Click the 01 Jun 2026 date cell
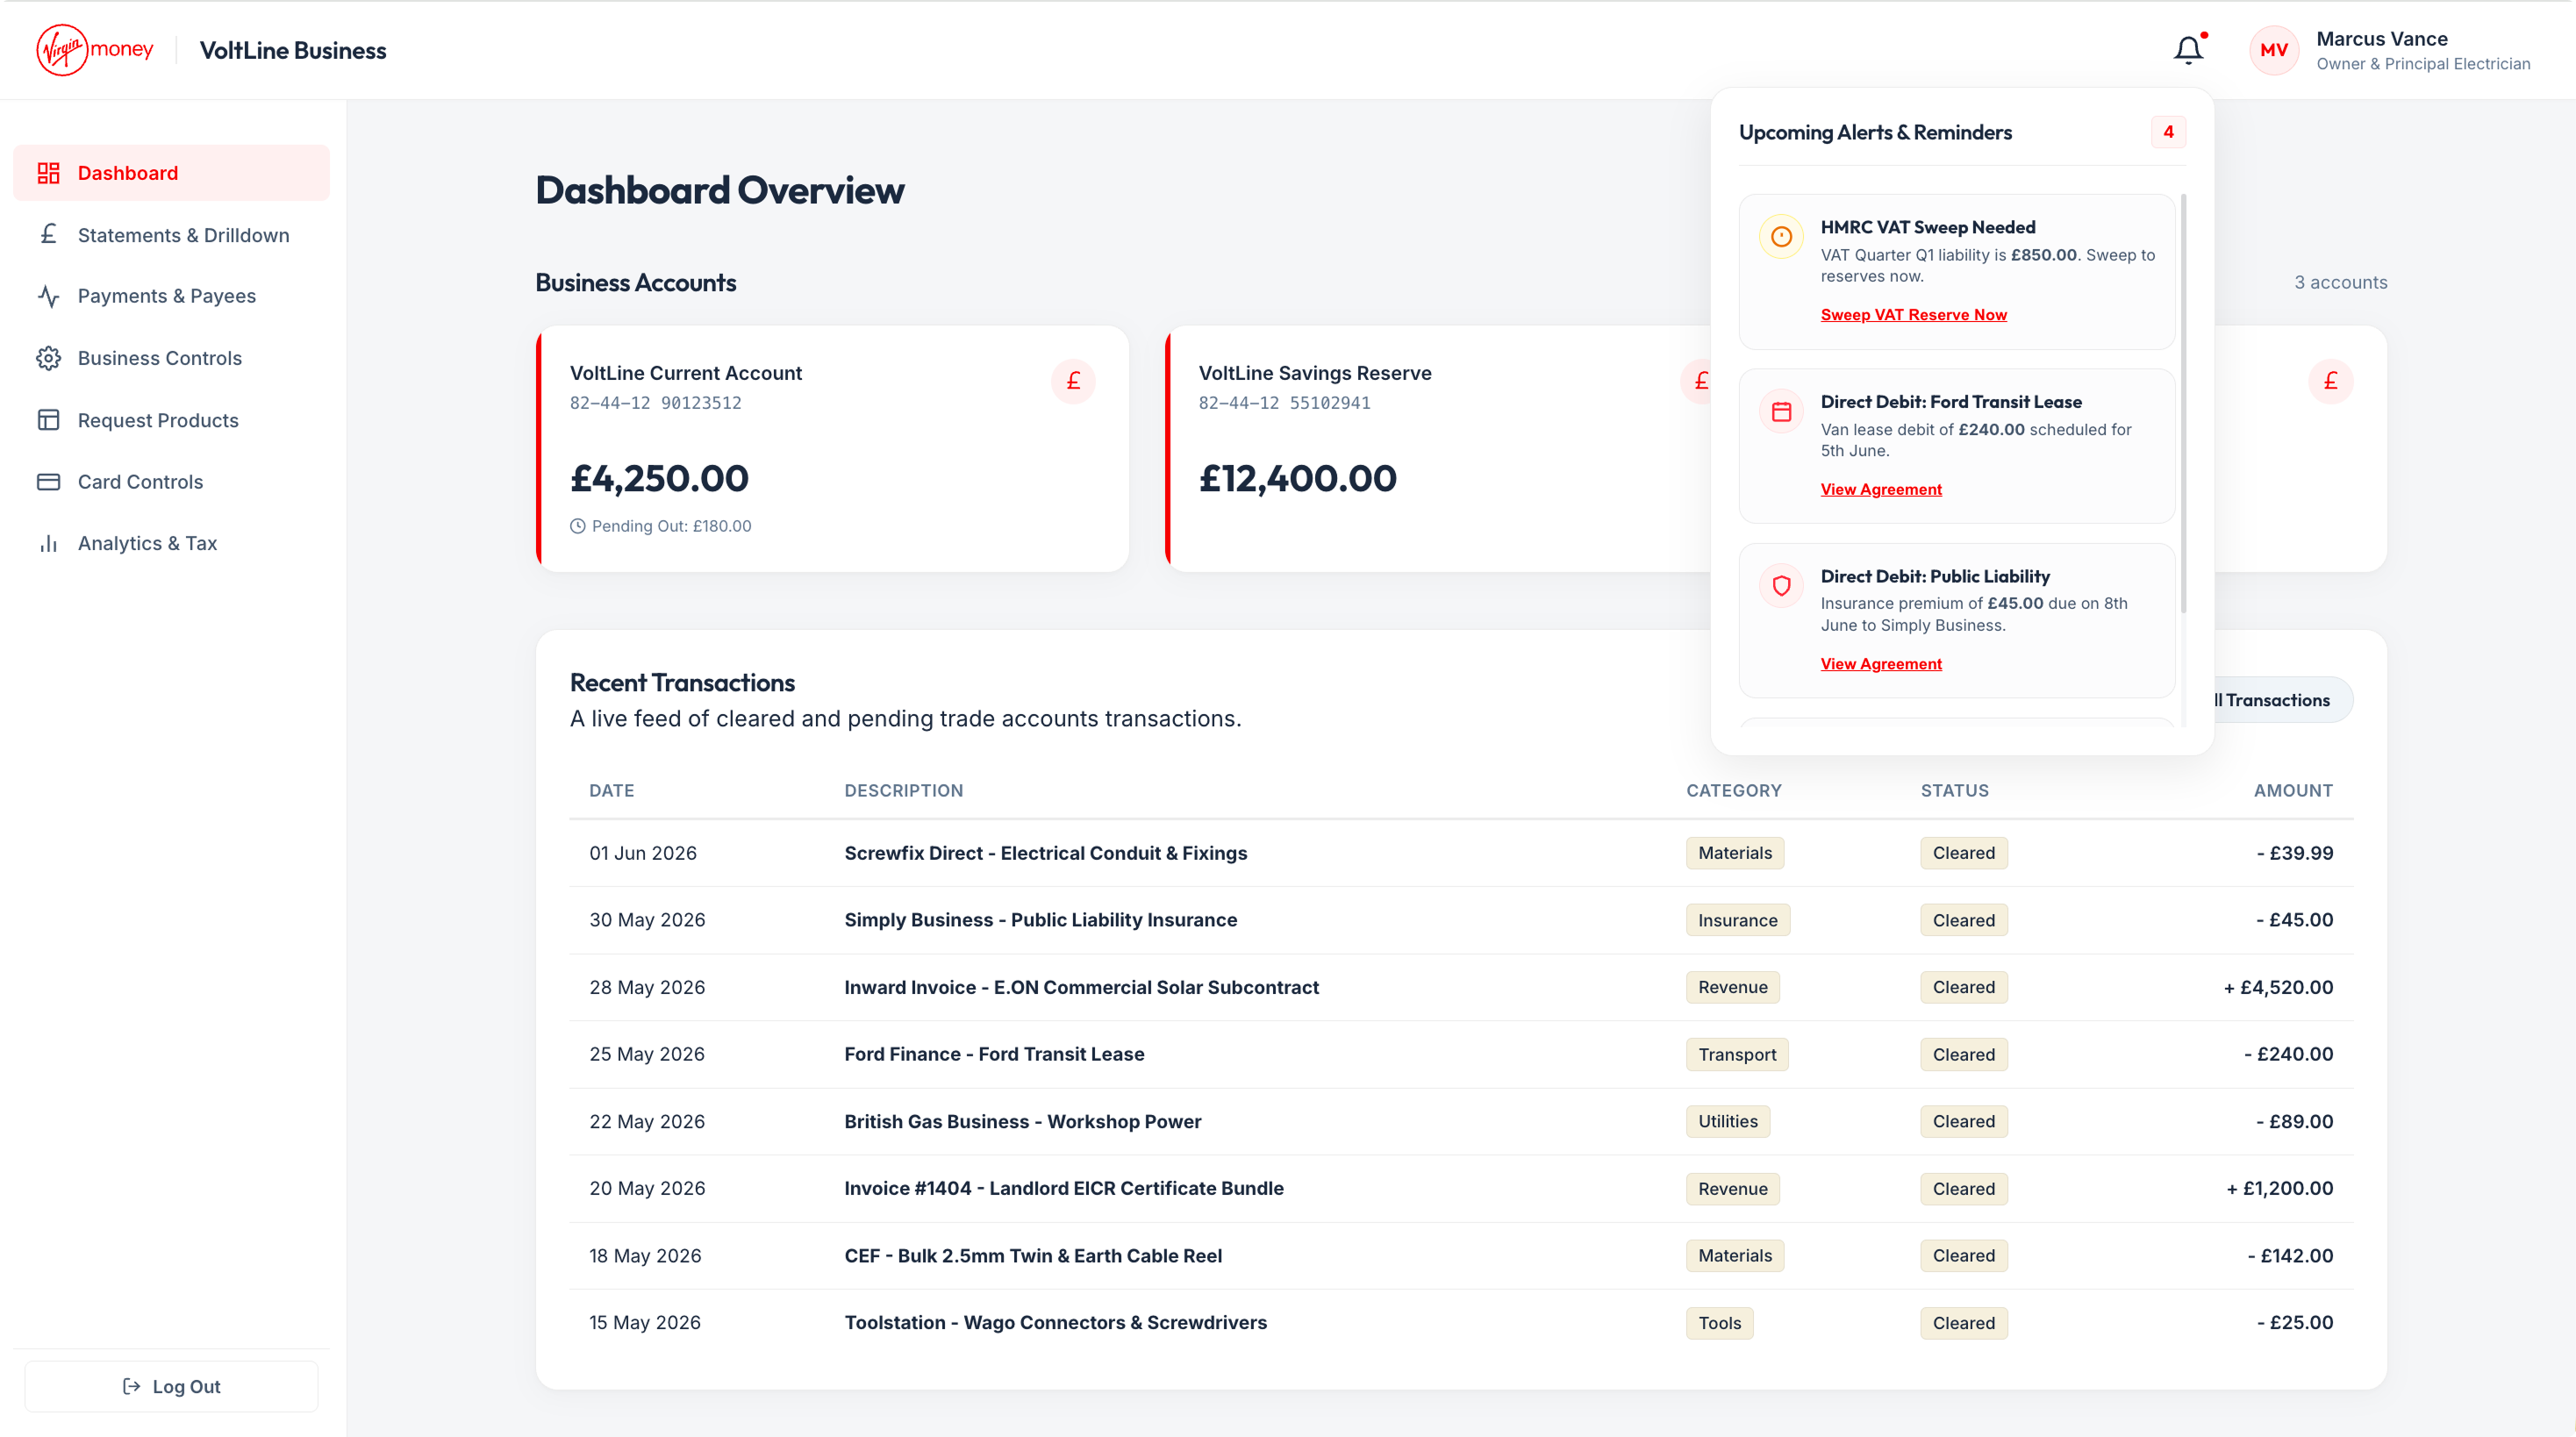 pyautogui.click(x=642, y=853)
